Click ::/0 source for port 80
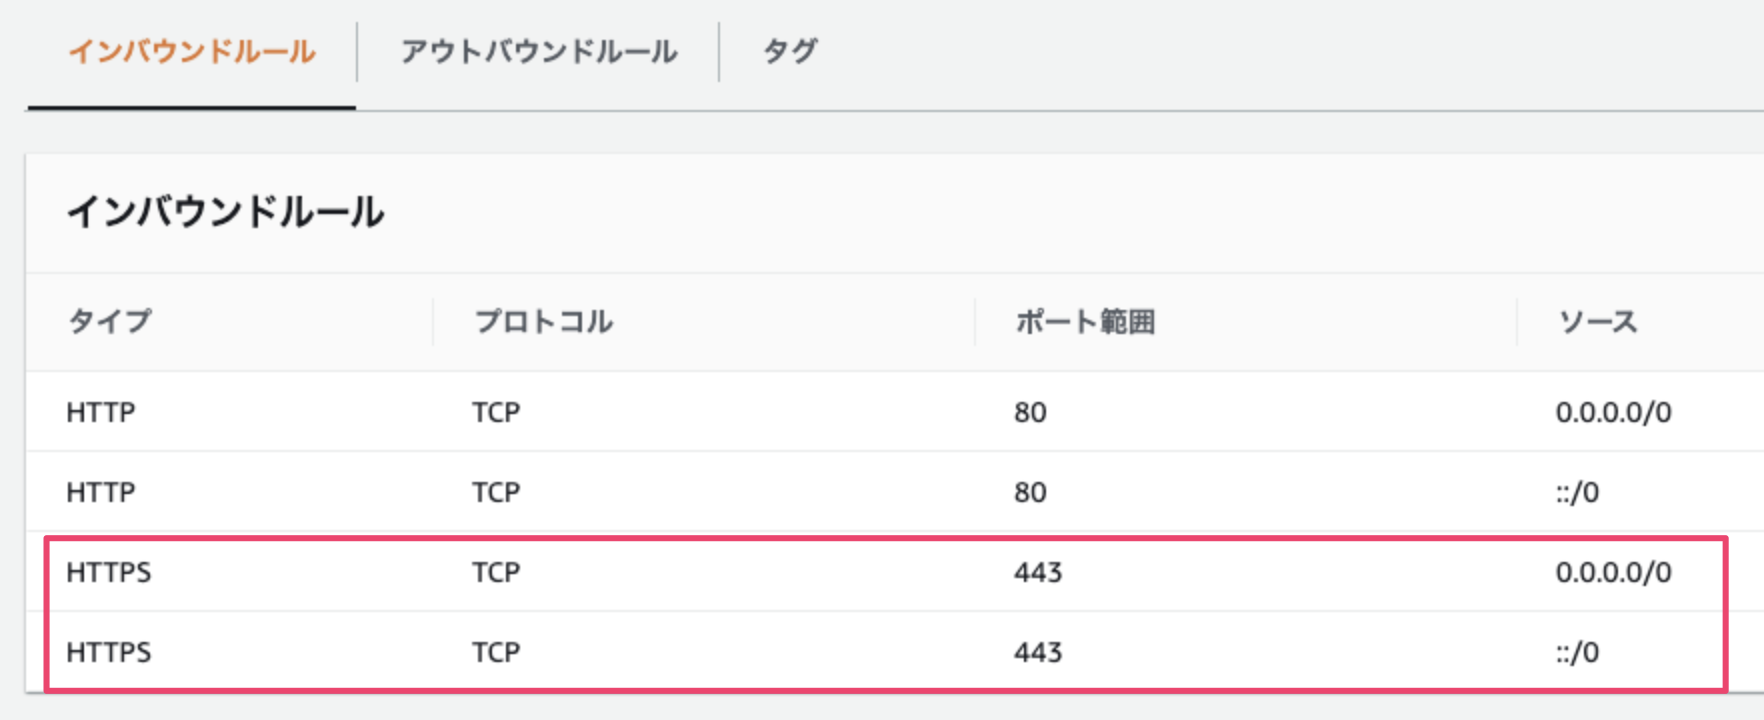Screen dimensions: 1764x720 coord(1577,492)
